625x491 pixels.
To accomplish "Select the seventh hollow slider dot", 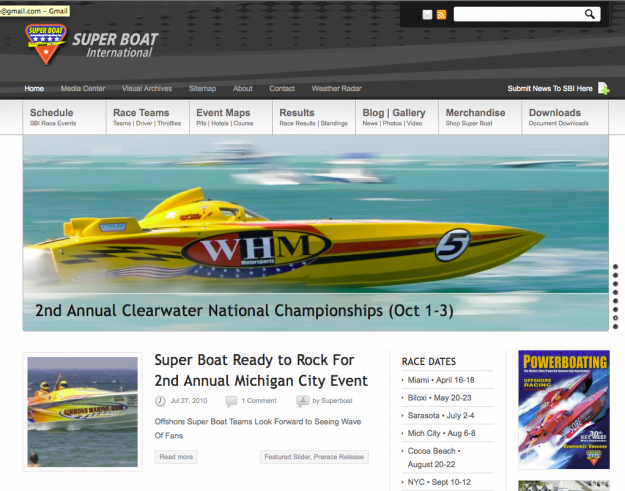I will click(x=615, y=318).
